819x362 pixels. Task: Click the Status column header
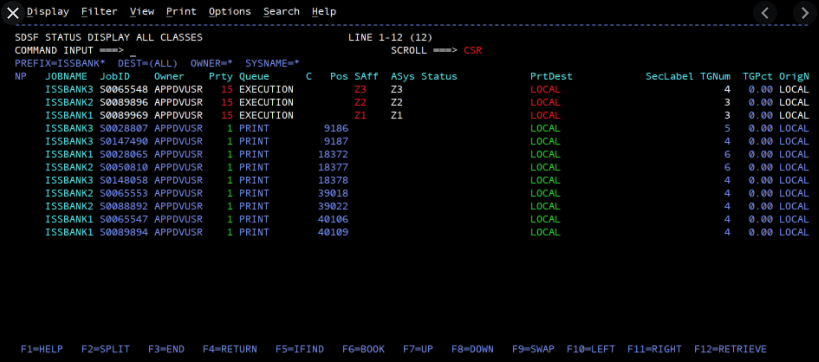(439, 76)
